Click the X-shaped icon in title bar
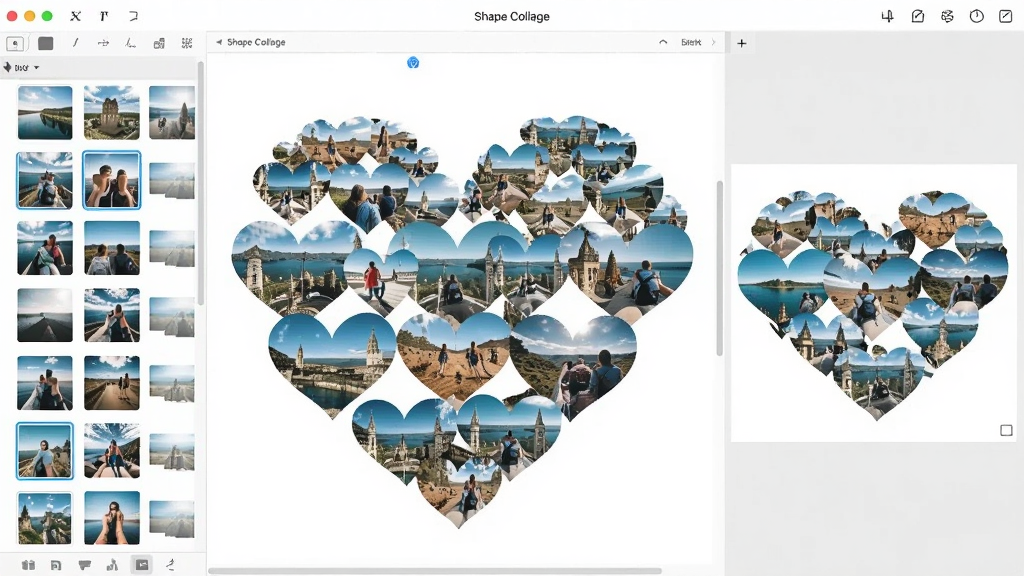 point(76,16)
